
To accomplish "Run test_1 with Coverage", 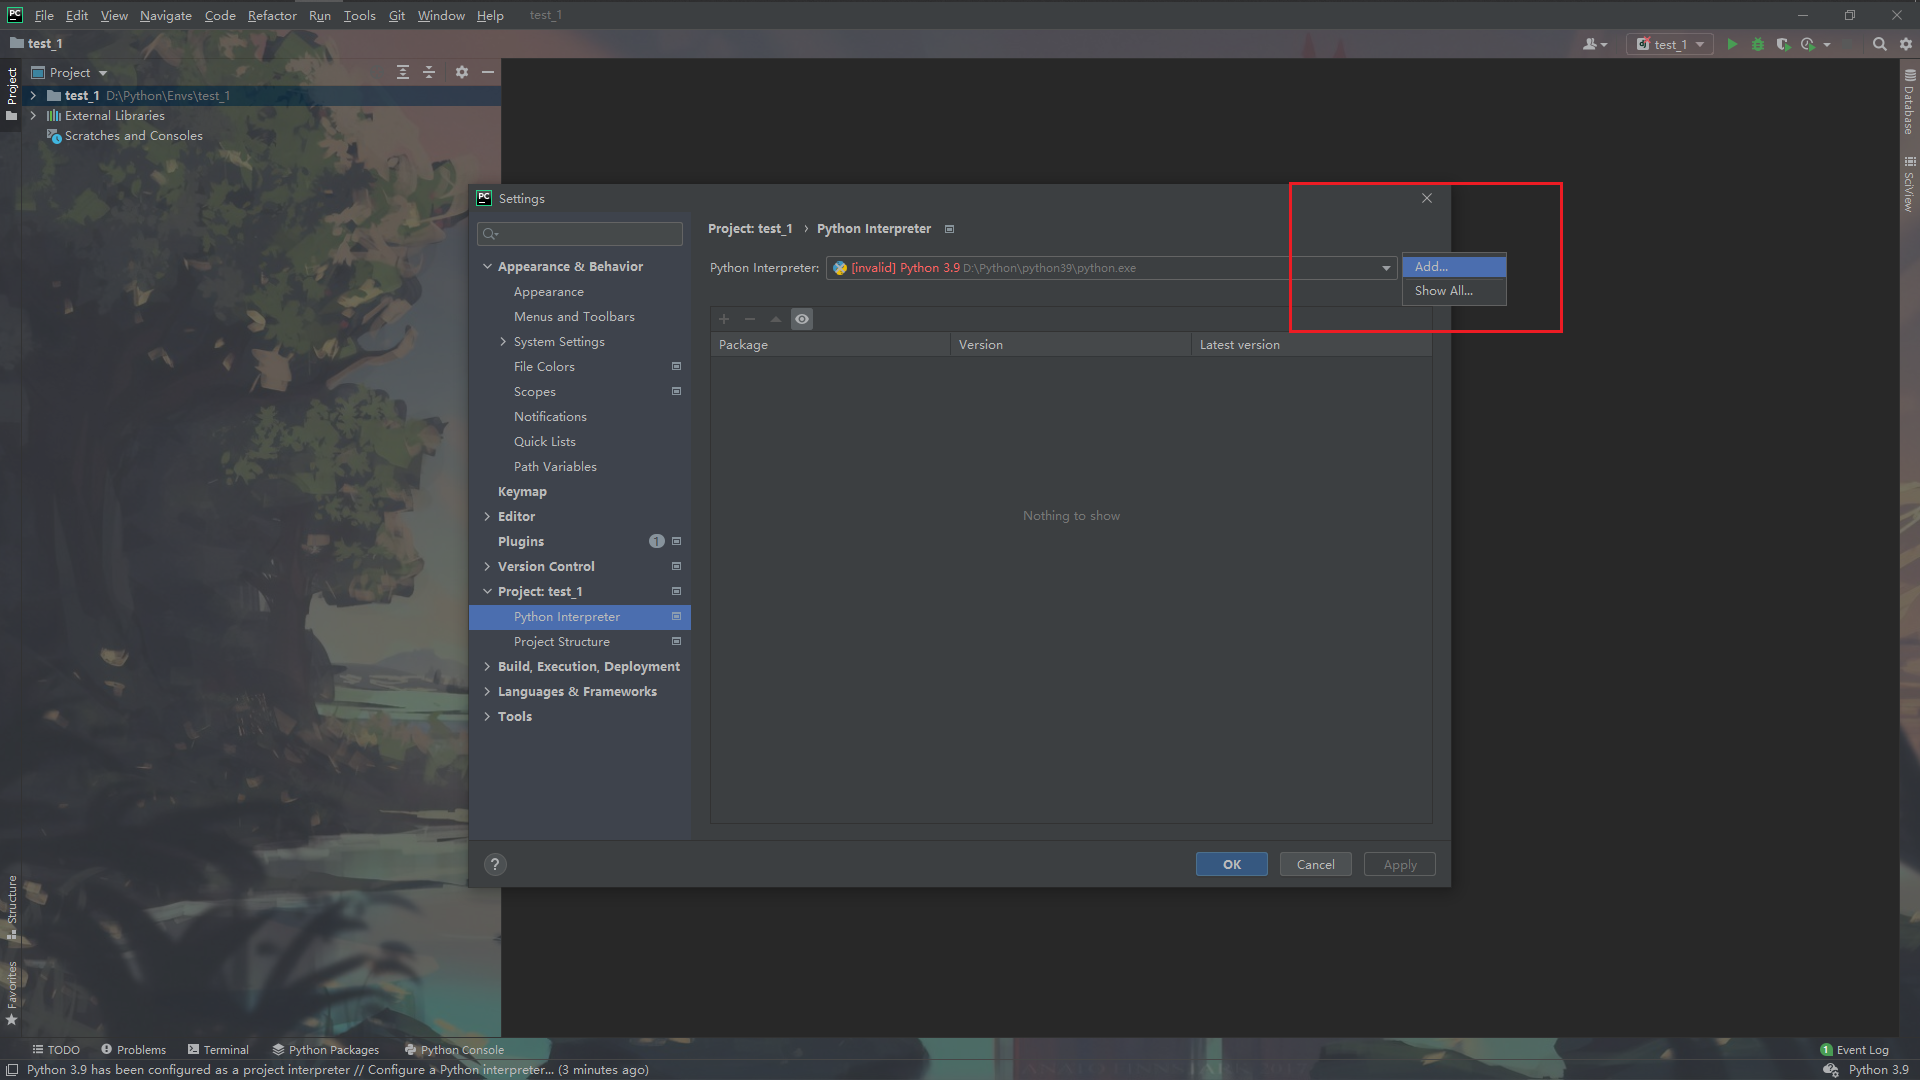I will coord(1782,44).
